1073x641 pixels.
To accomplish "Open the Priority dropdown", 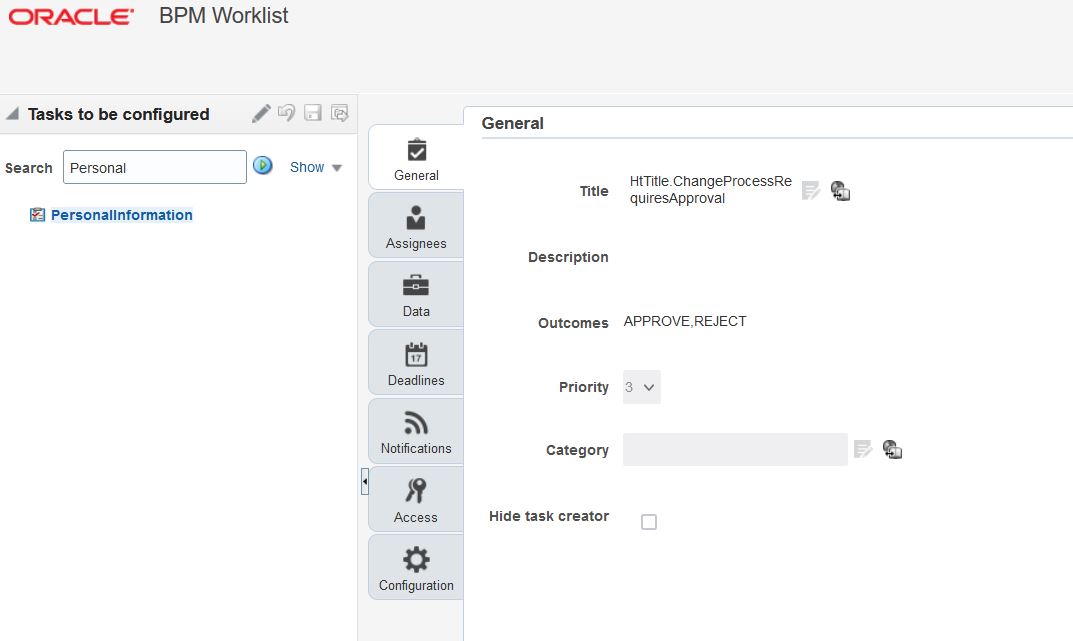I will coord(641,387).
